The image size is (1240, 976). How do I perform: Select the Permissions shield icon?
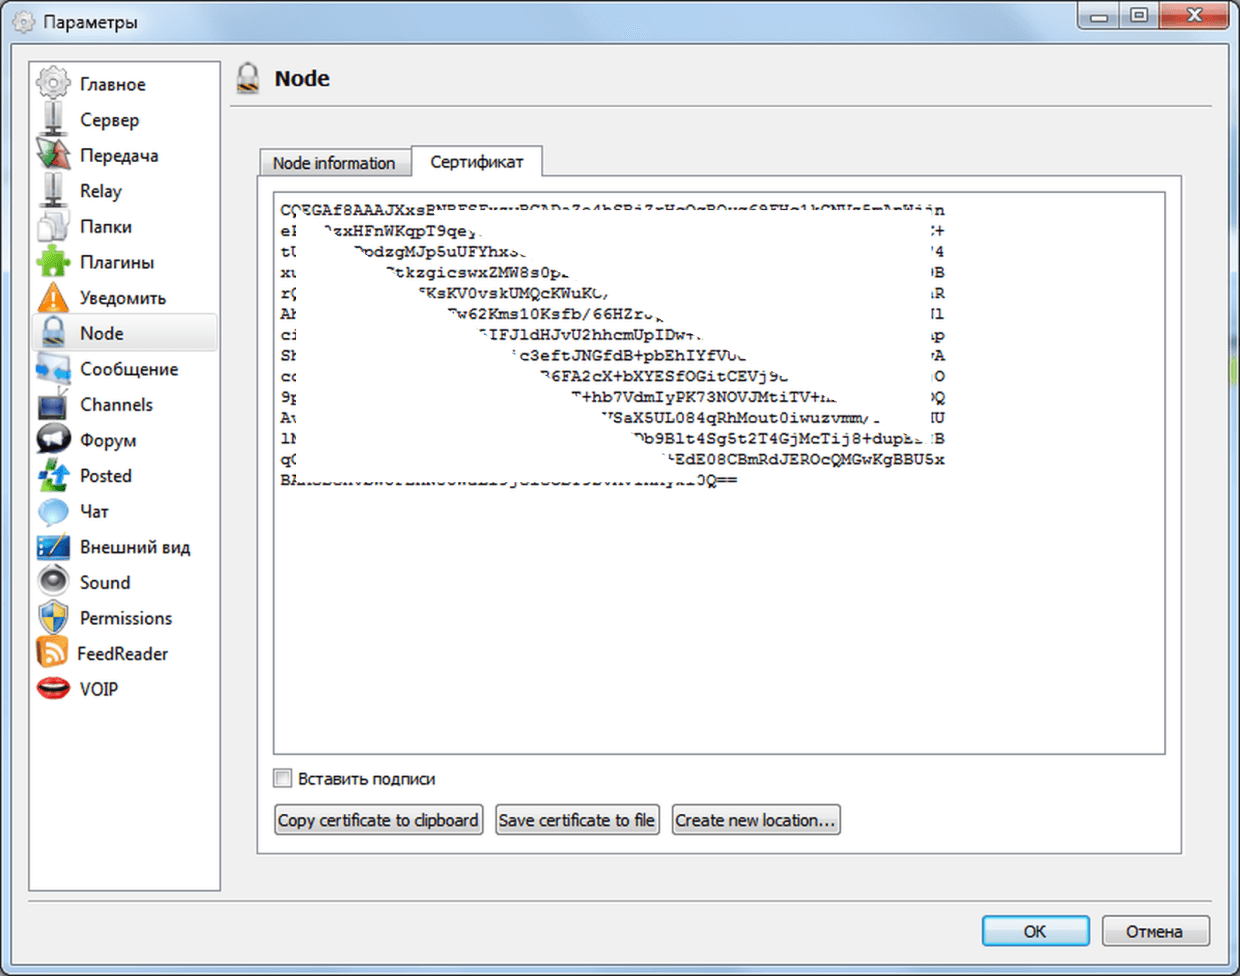[54, 618]
